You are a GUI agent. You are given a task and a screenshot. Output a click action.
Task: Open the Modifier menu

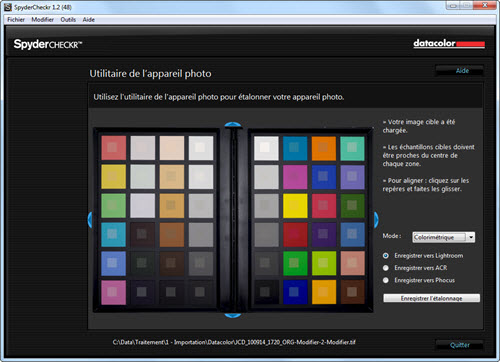coord(42,20)
